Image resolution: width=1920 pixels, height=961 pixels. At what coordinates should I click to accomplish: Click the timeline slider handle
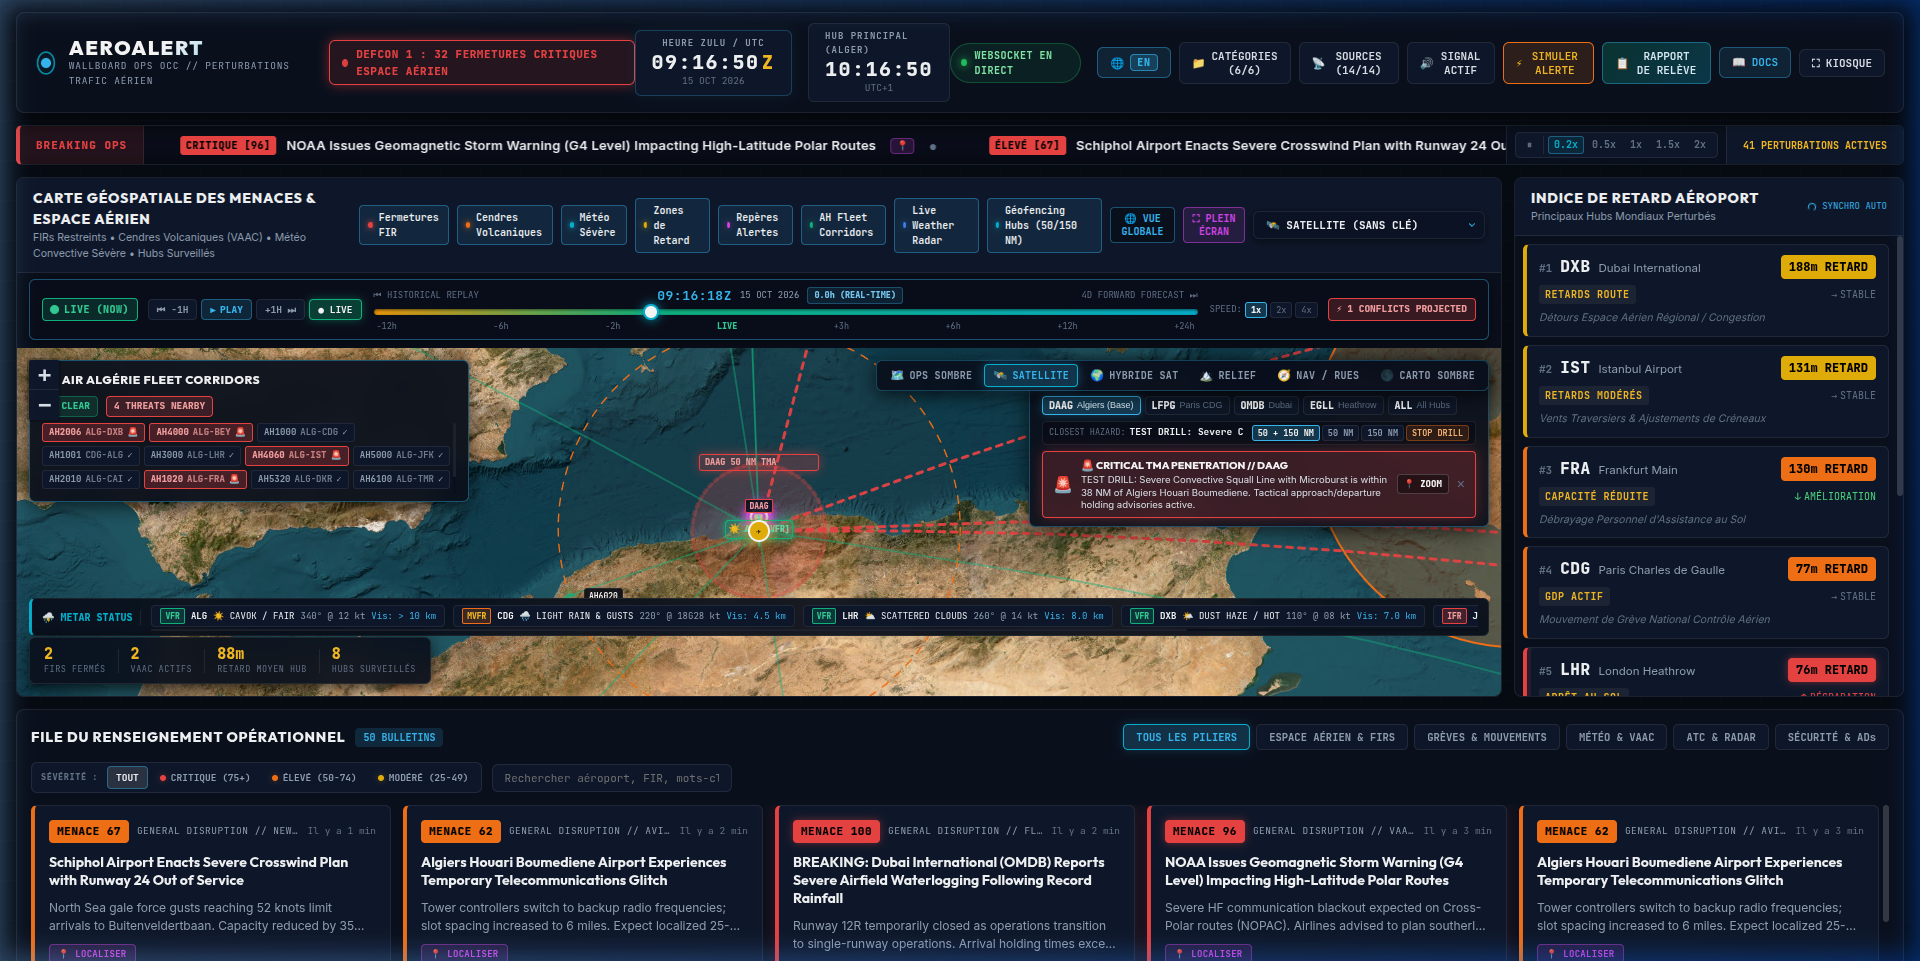click(651, 312)
